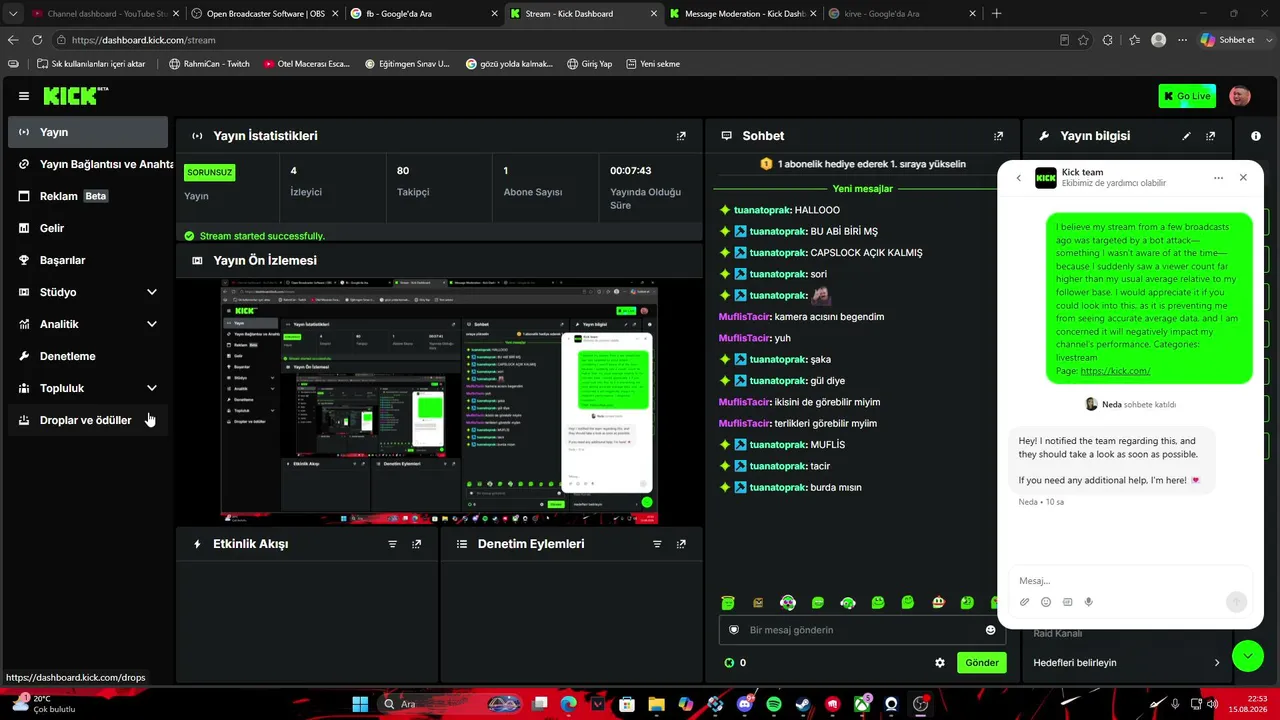Screen dimensions: 1280x720
Task: Open GIF picker in Kick team chat
Action: (x=1067, y=602)
